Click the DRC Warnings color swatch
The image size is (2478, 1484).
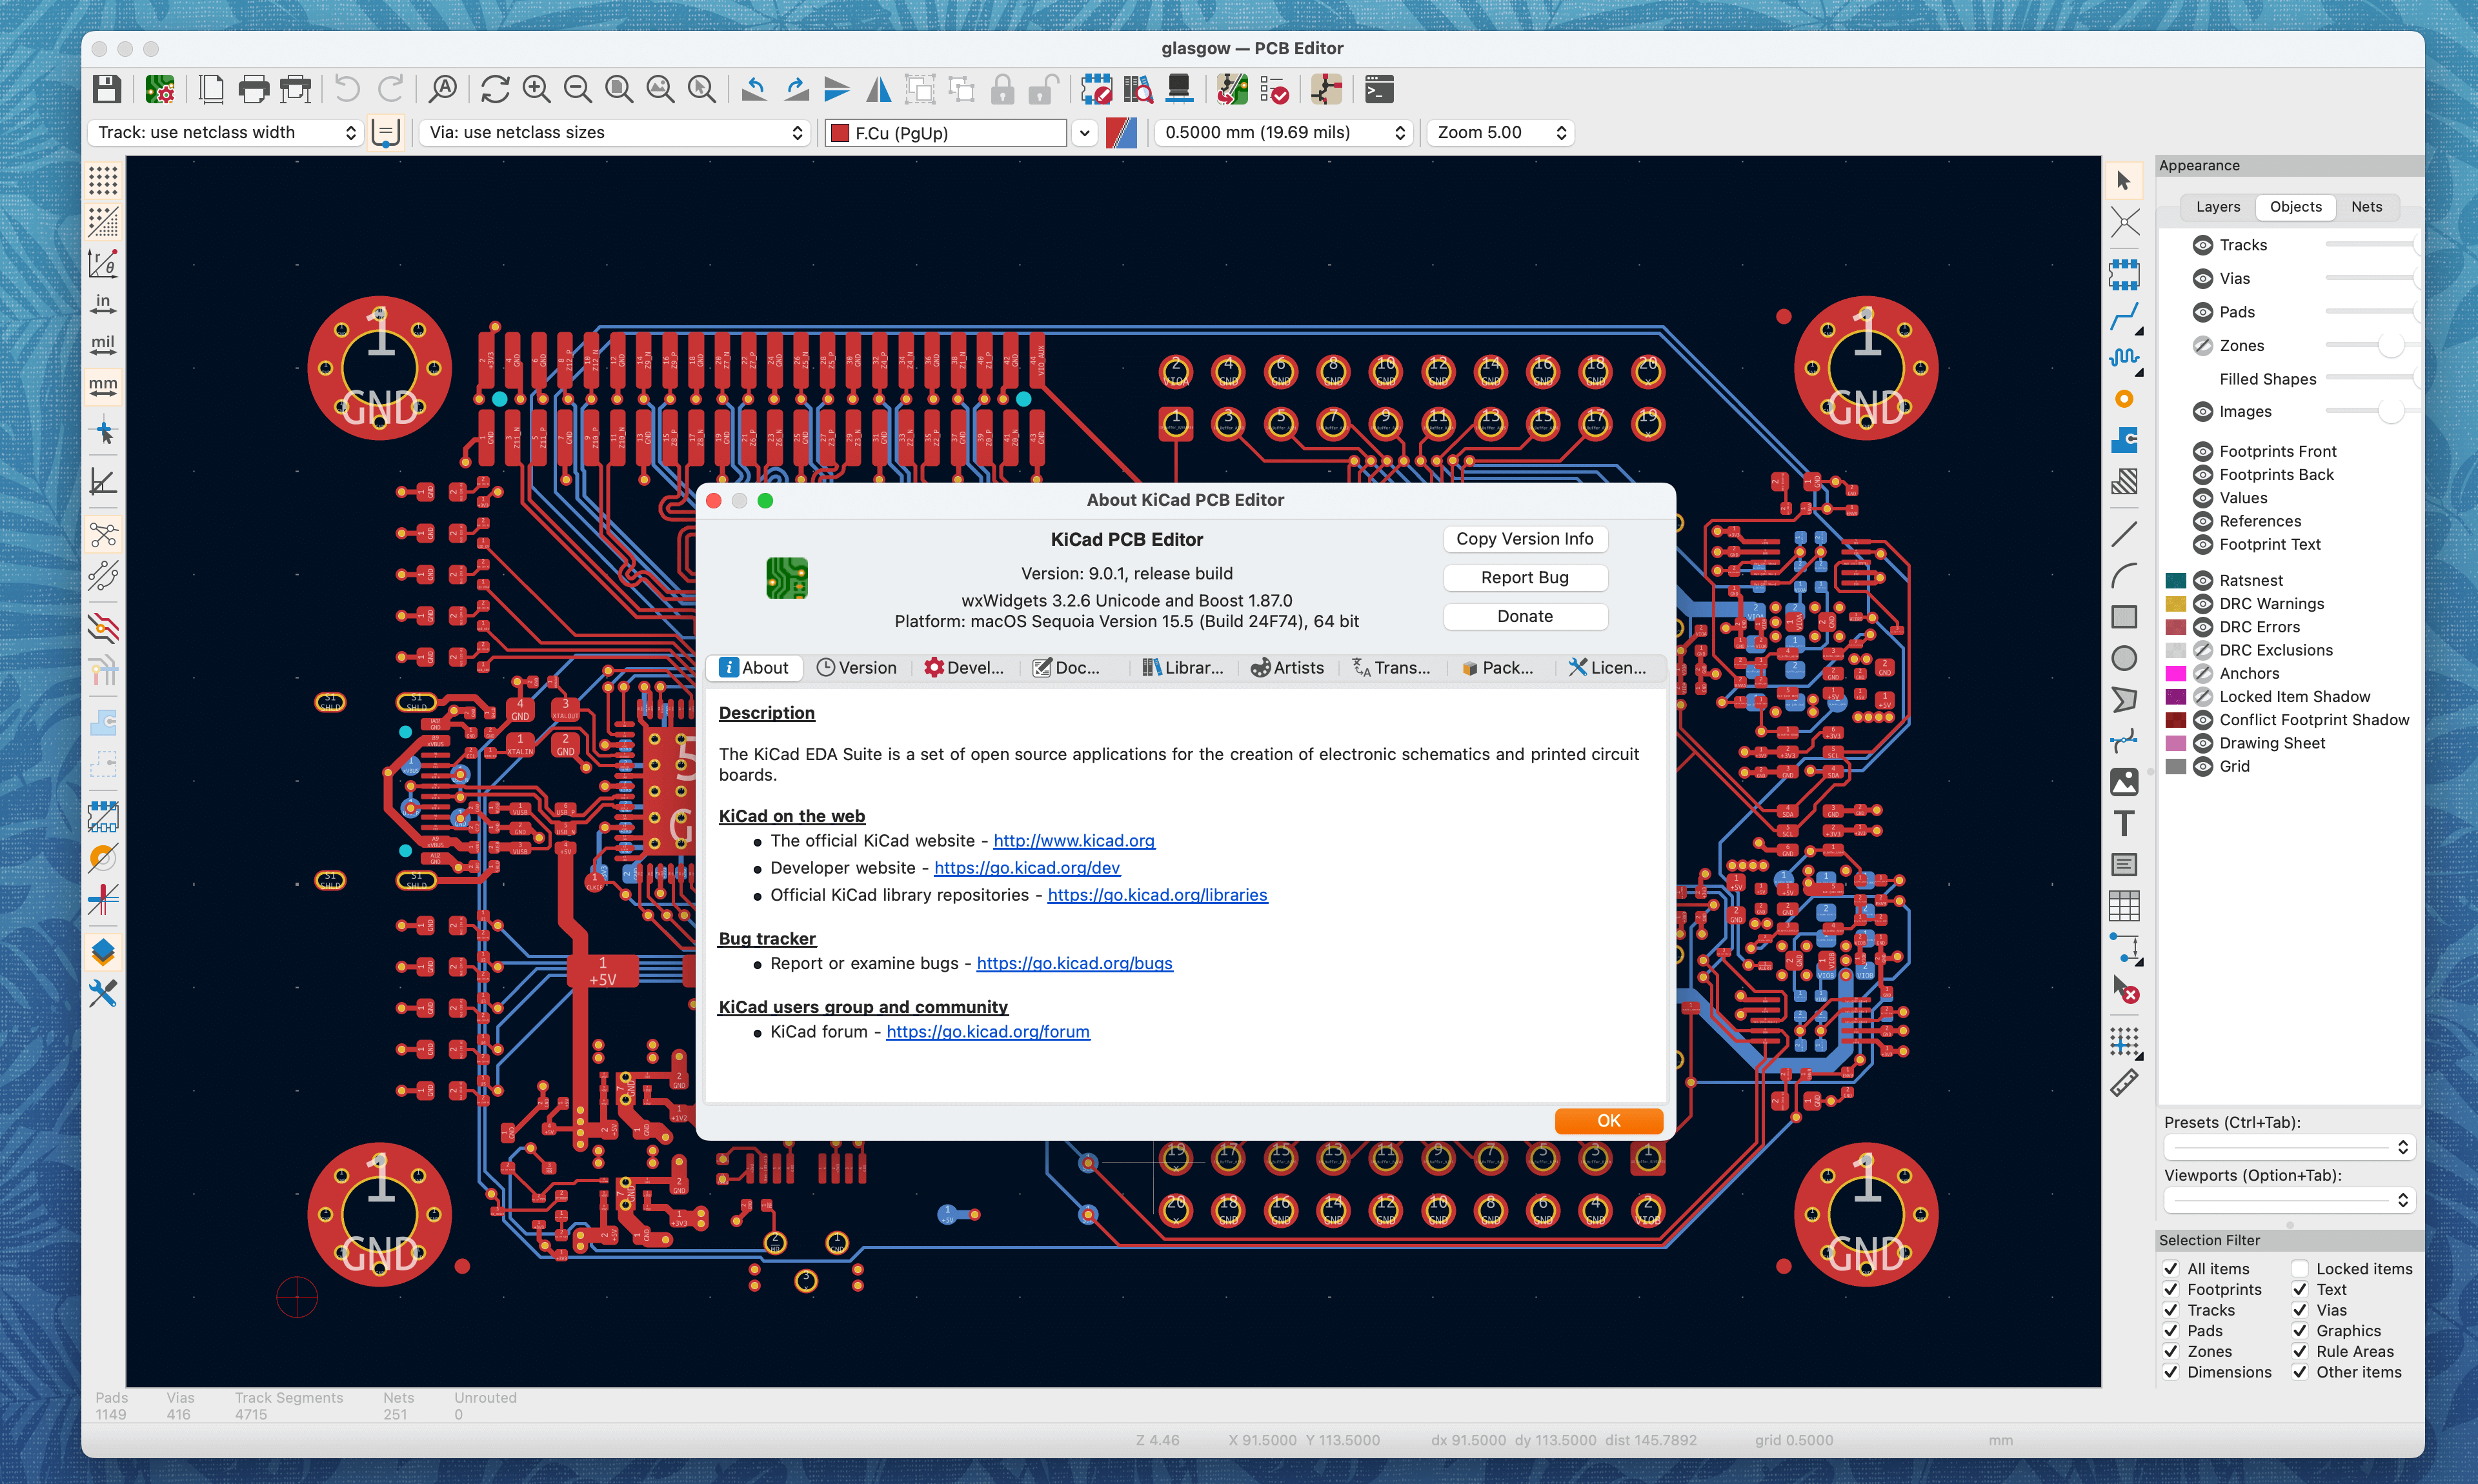2176,604
